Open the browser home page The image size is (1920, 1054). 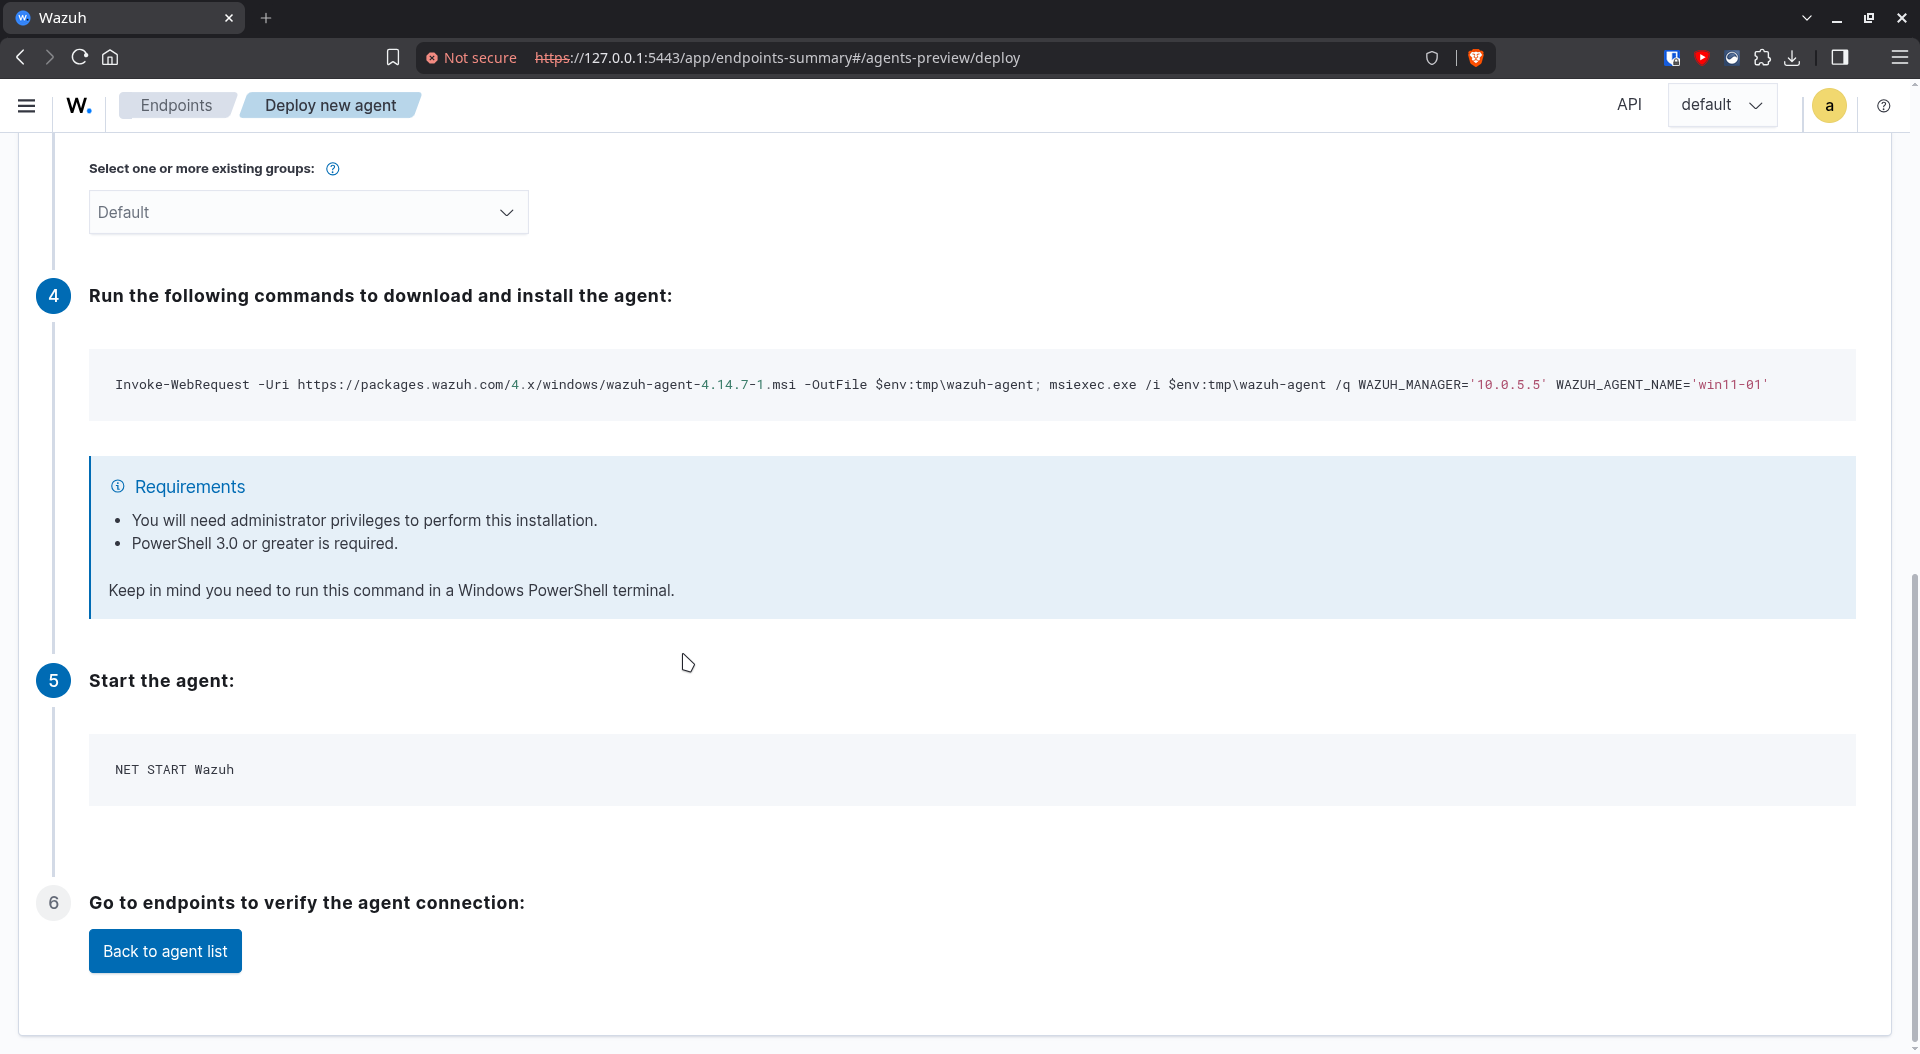[x=110, y=58]
